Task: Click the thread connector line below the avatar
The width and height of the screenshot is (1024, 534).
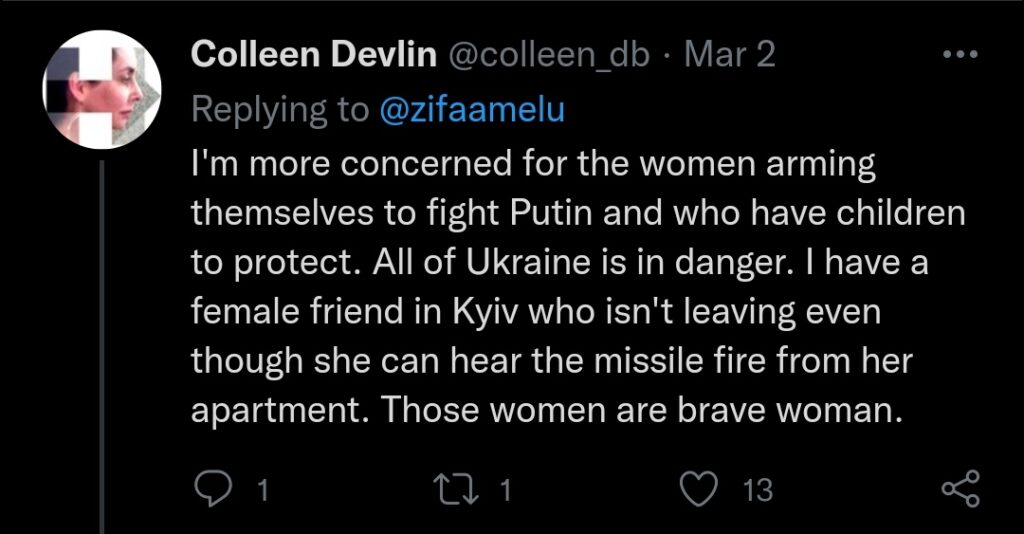Action: pyautogui.click(x=102, y=350)
